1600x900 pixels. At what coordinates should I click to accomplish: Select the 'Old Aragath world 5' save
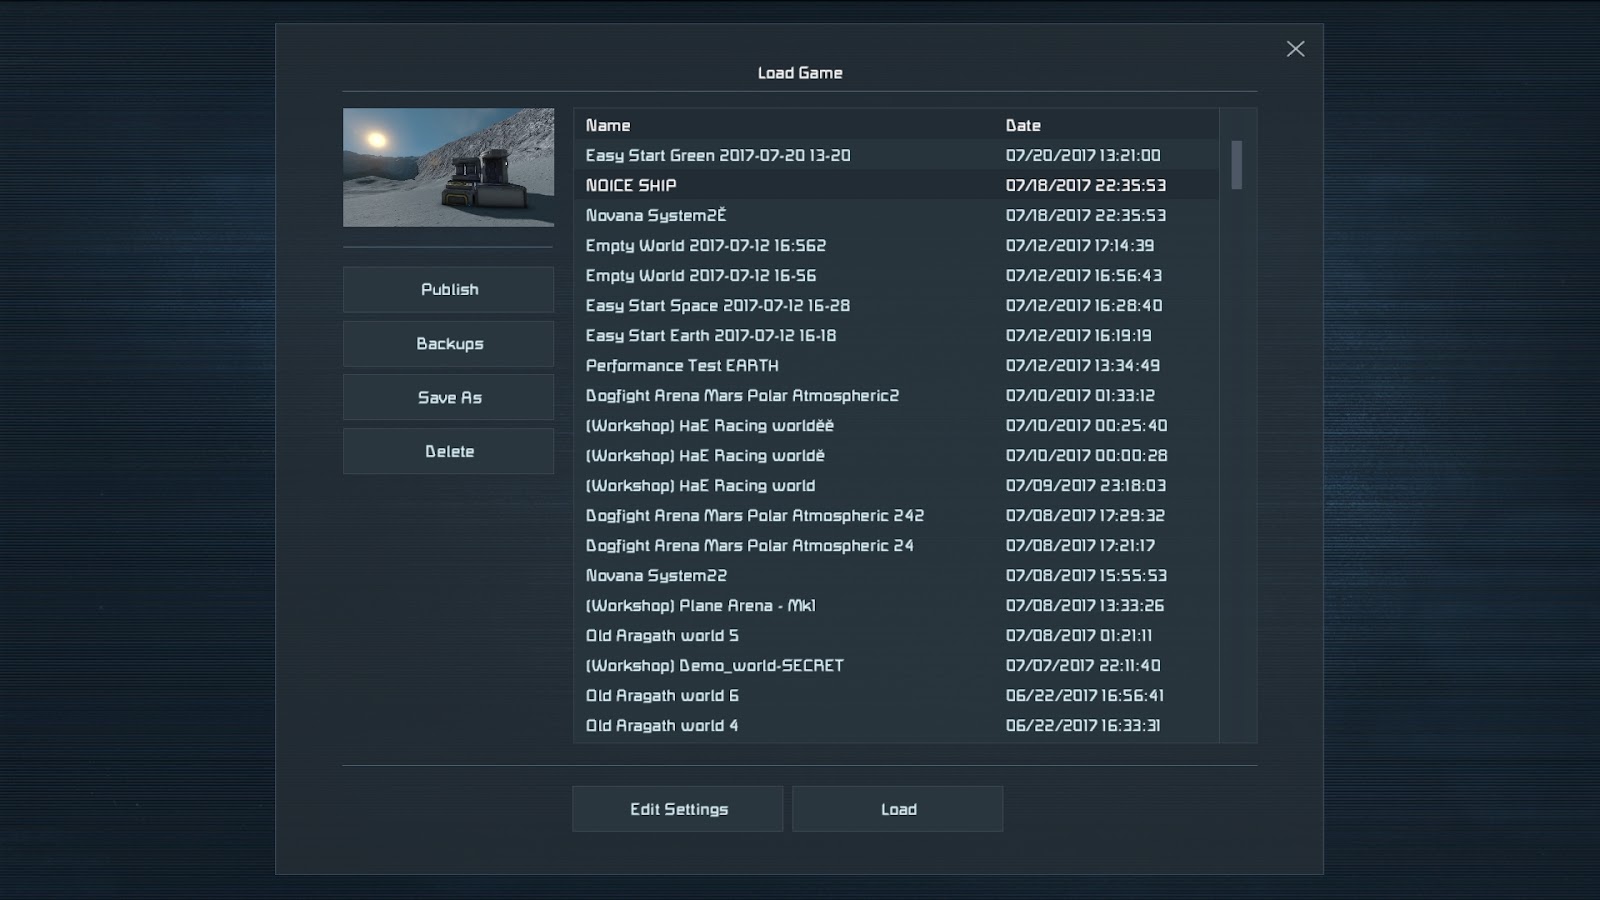pos(896,635)
